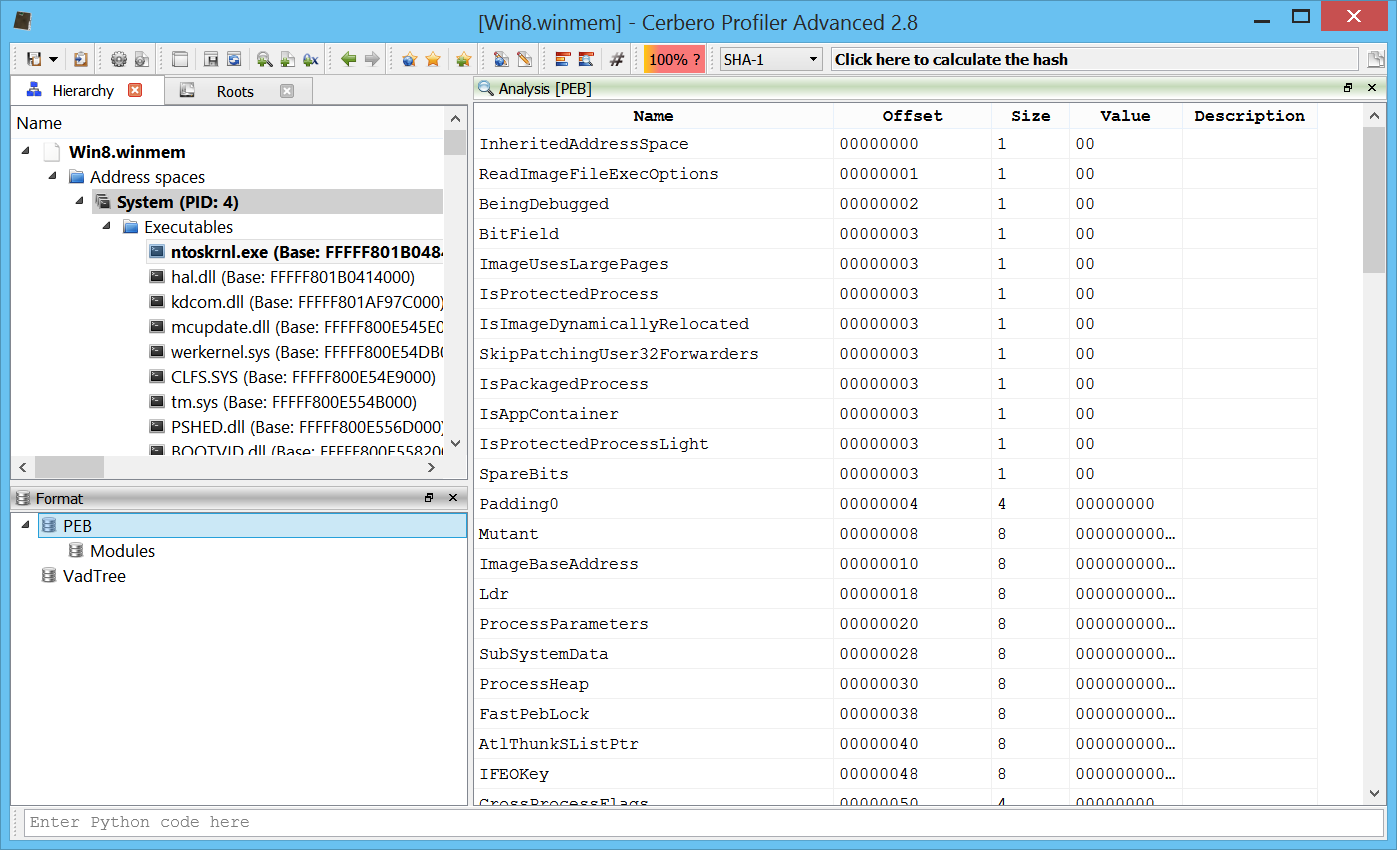
Task: Select hal.dll in the hierarchy tree
Action: (292, 277)
